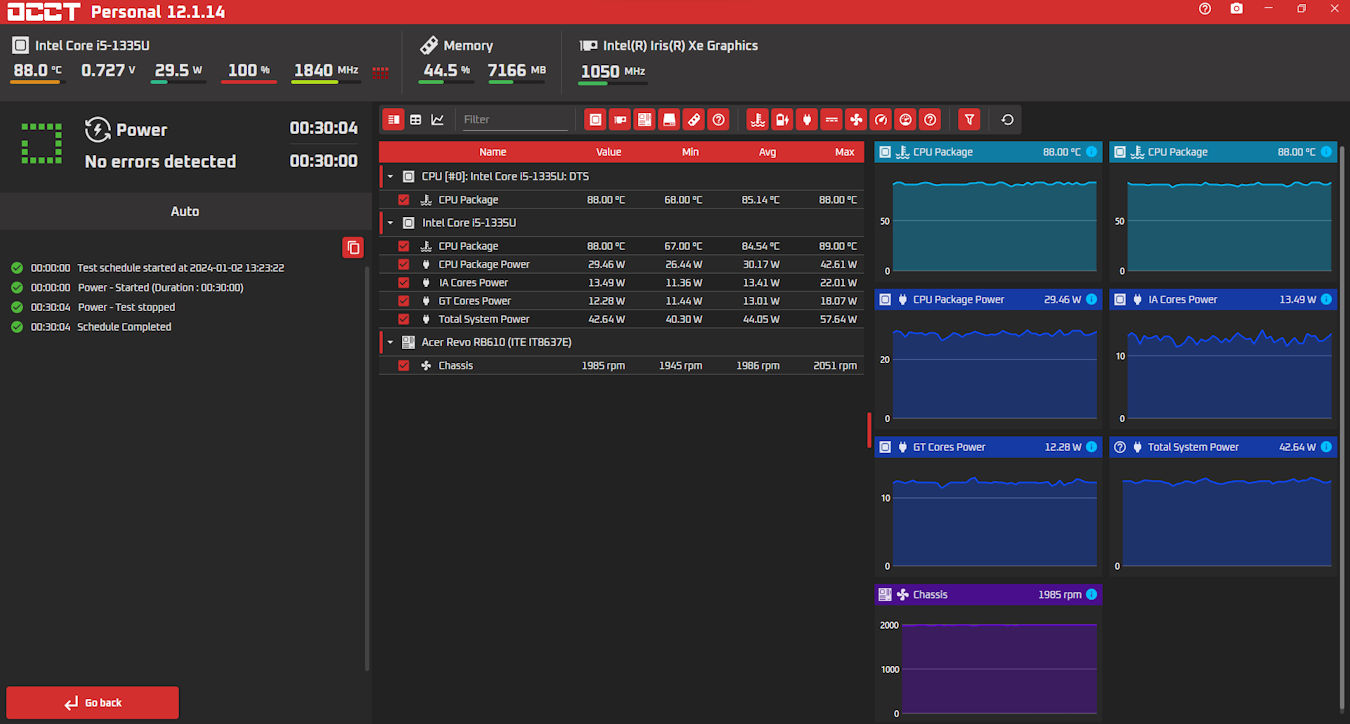Image resolution: width=1350 pixels, height=724 pixels.
Task: Toggle the GPU sensor filter icon
Action: point(620,120)
